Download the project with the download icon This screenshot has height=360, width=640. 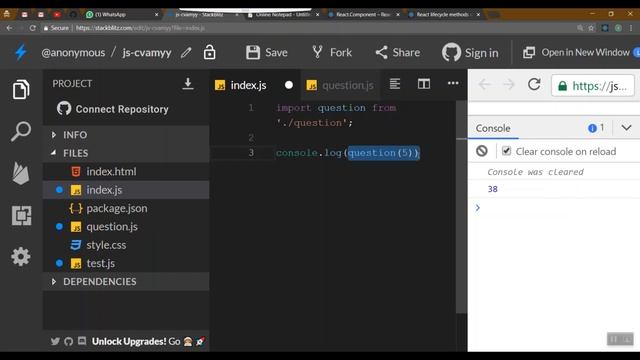[x=188, y=84]
